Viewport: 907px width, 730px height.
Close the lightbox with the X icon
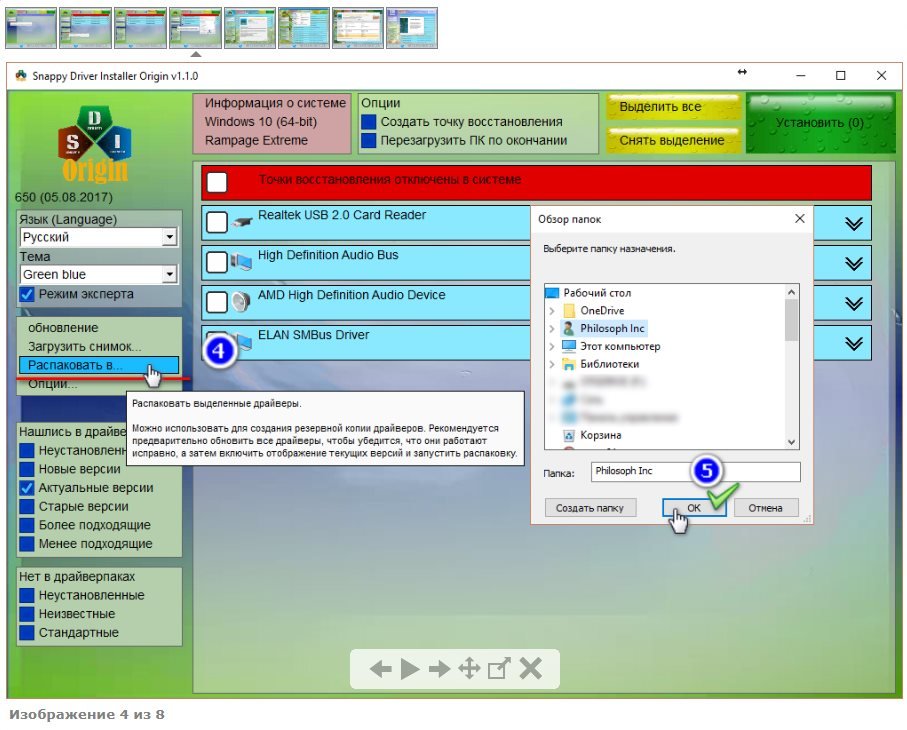[530, 670]
